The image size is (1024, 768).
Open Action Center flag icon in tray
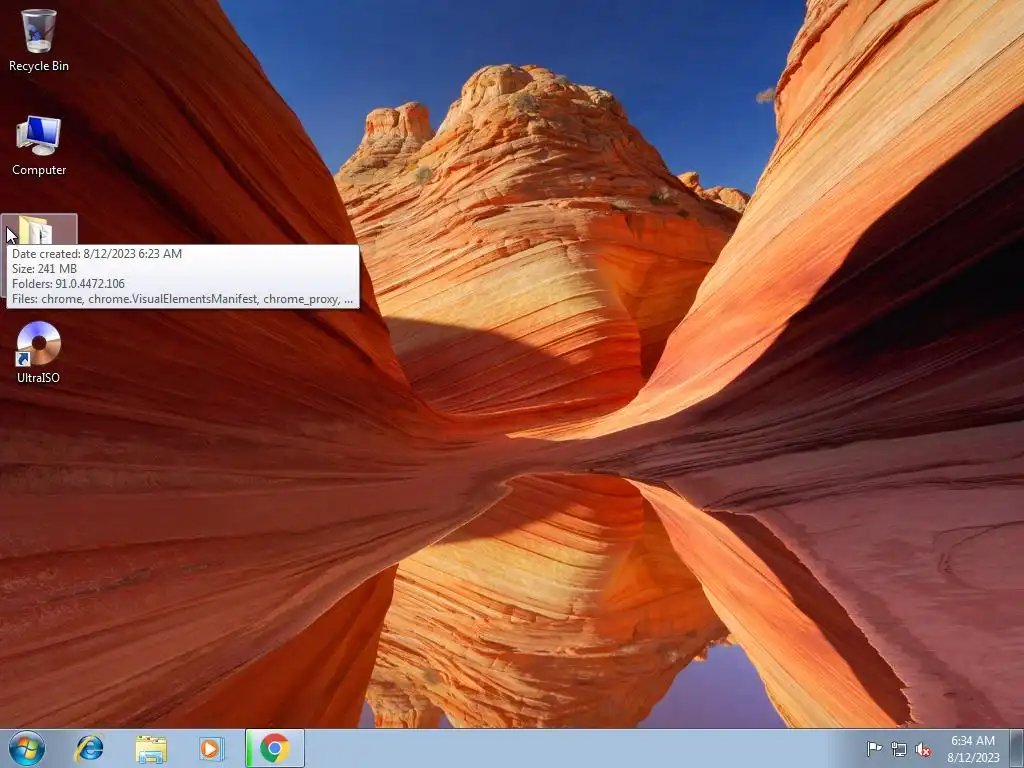pos(874,749)
